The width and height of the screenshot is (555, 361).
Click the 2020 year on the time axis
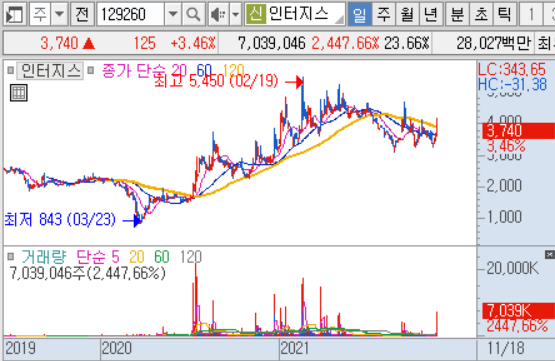point(117,349)
